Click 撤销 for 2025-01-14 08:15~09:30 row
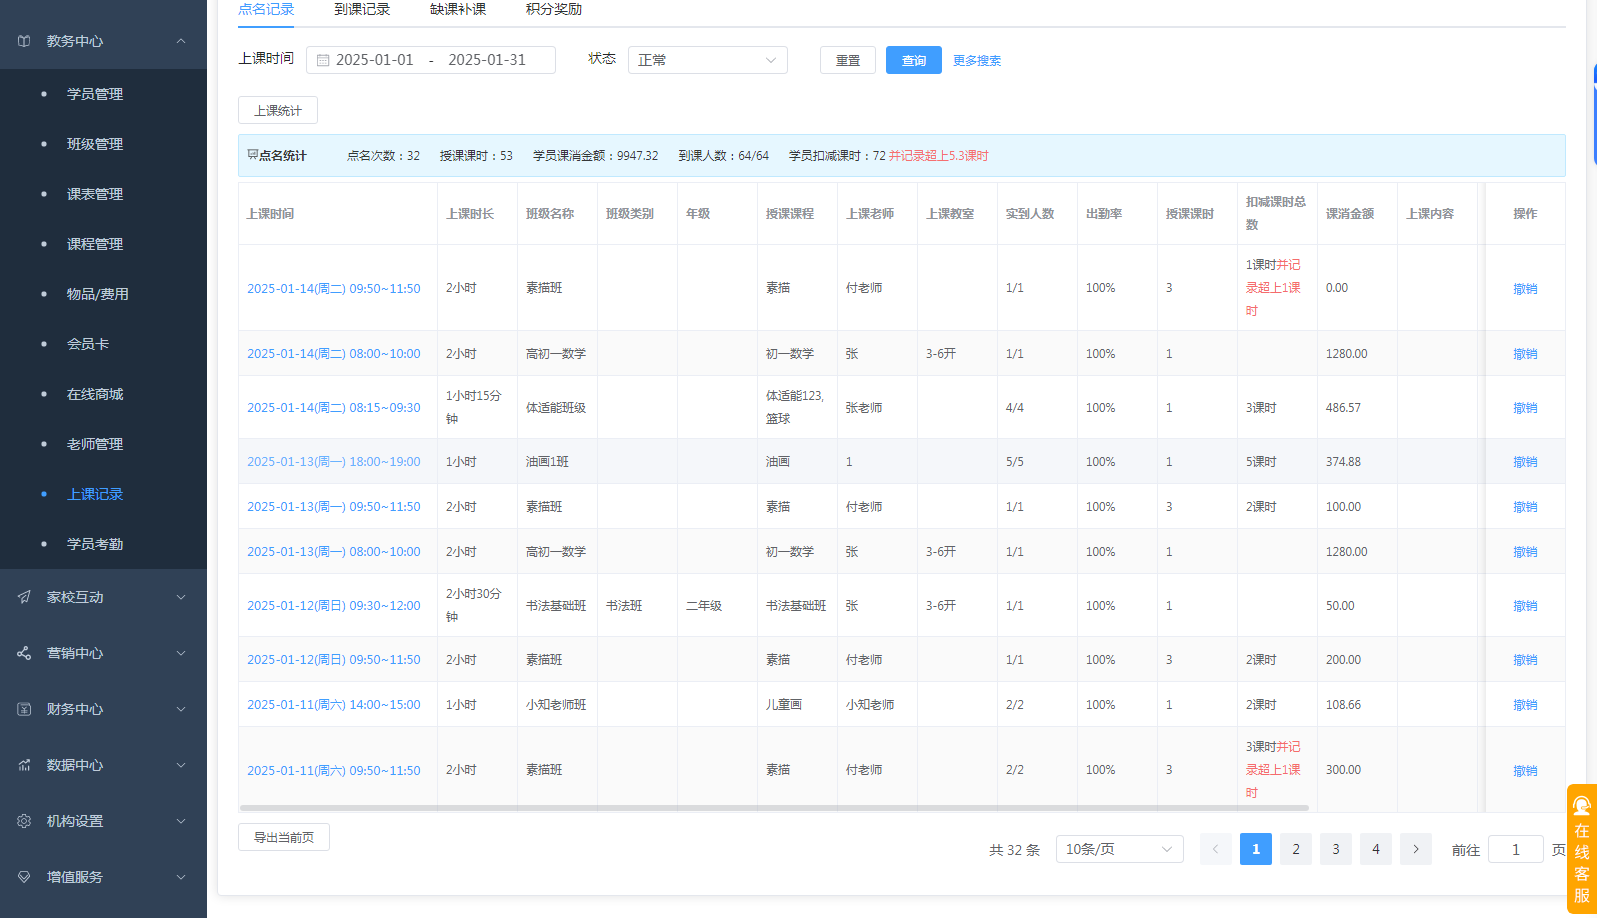 click(x=1525, y=408)
